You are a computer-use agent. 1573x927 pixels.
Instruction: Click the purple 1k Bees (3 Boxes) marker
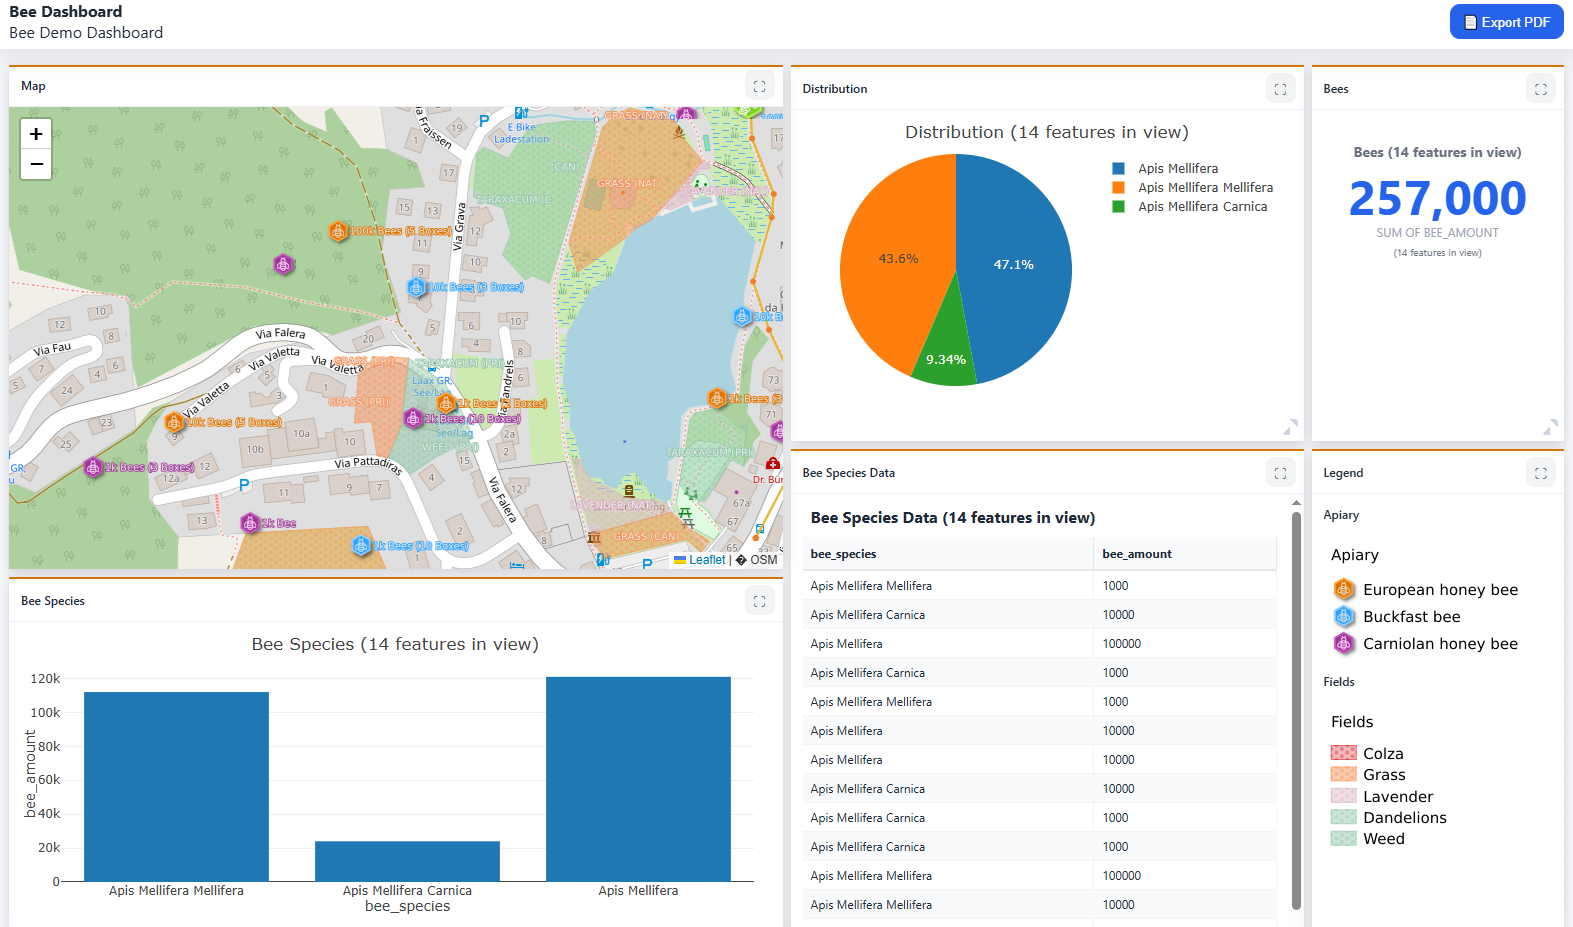(x=93, y=467)
